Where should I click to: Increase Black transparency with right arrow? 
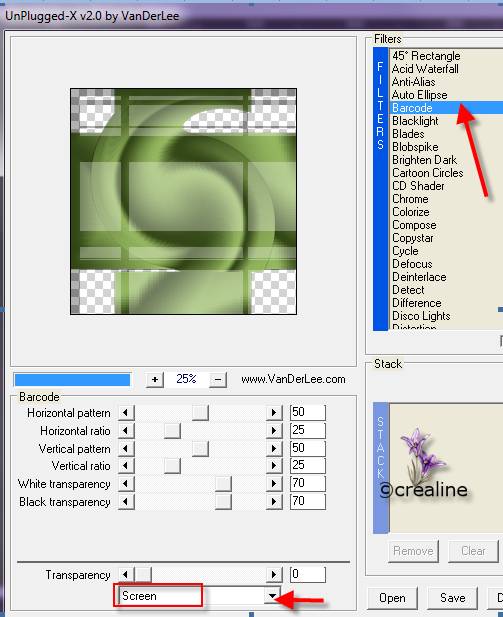274,502
